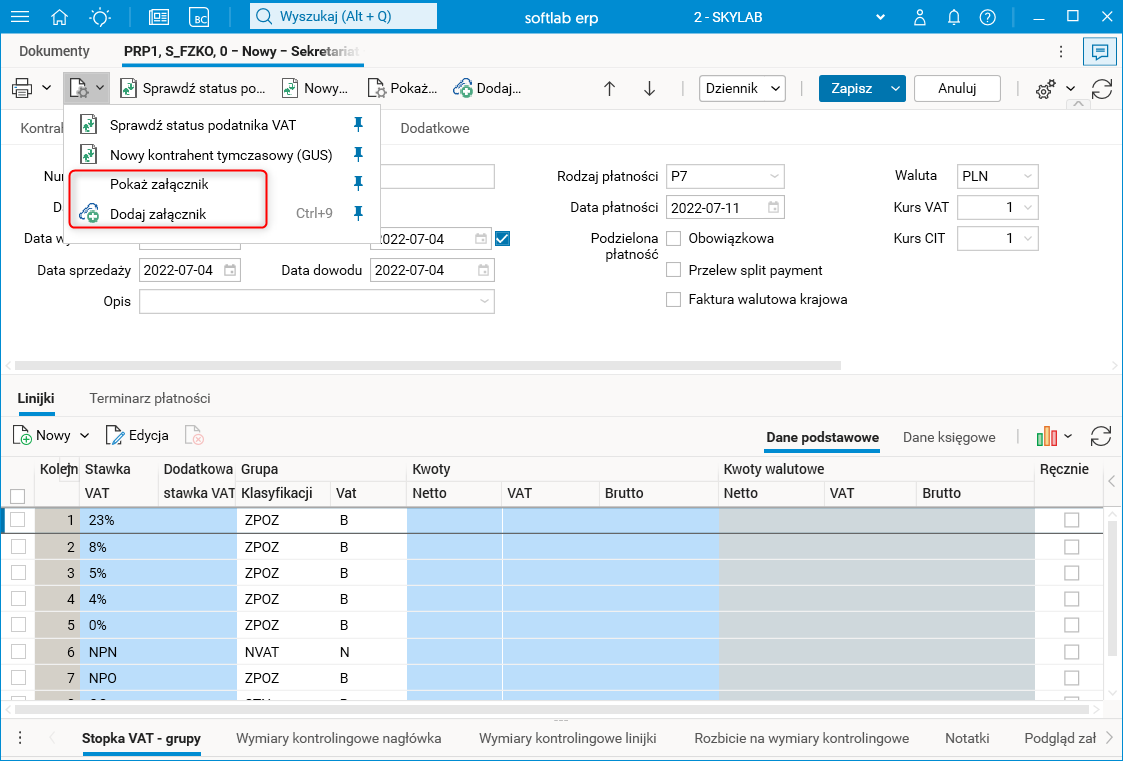
Task: Click the move up arrow icon
Action: pos(609,88)
